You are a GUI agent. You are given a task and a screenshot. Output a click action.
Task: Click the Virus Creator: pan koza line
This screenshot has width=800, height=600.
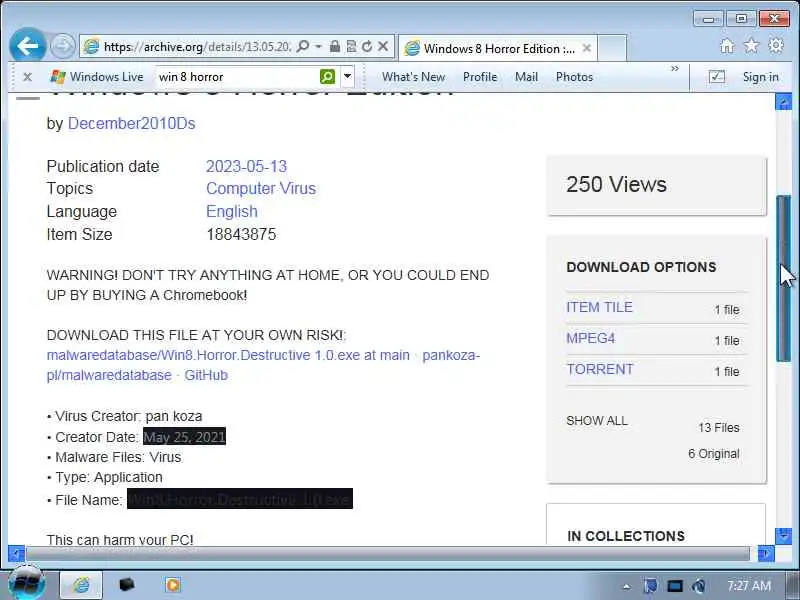click(124, 416)
